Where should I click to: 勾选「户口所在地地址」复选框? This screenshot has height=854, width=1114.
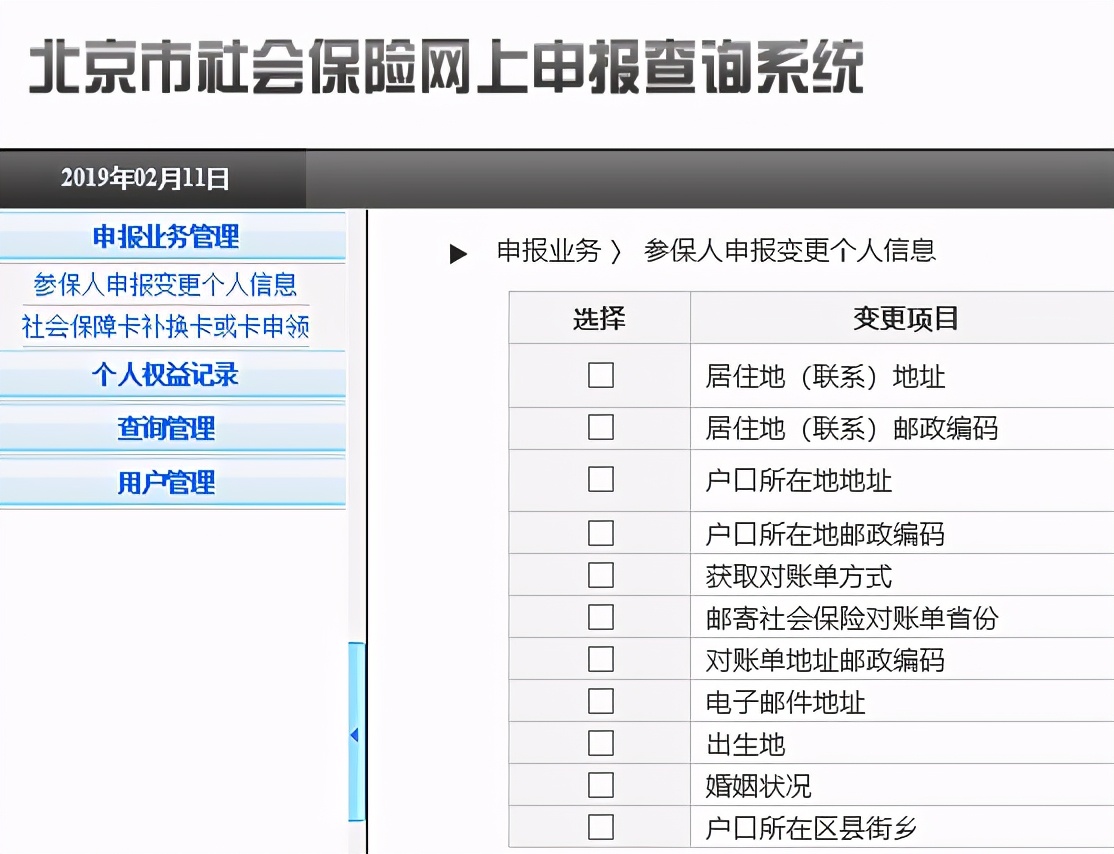(599, 480)
